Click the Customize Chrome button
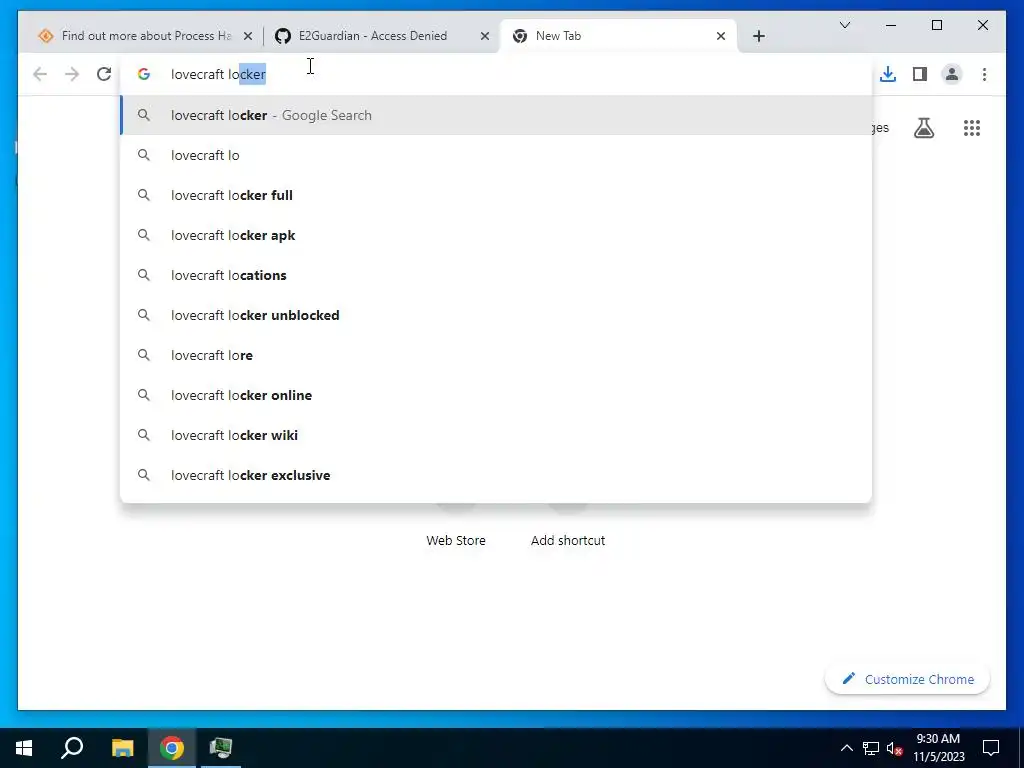Screen dimensions: 1024x768 (x=908, y=679)
